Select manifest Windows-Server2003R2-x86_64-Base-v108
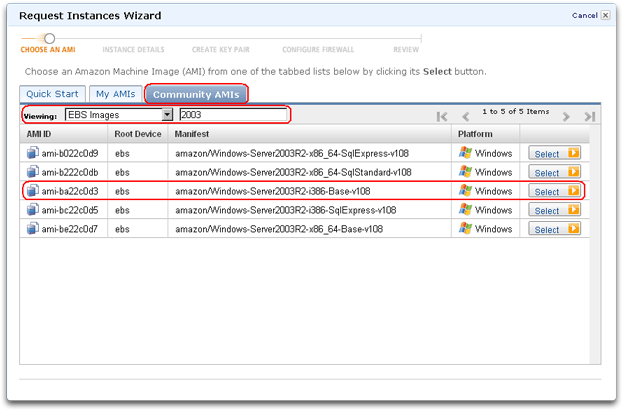 [x=279, y=229]
